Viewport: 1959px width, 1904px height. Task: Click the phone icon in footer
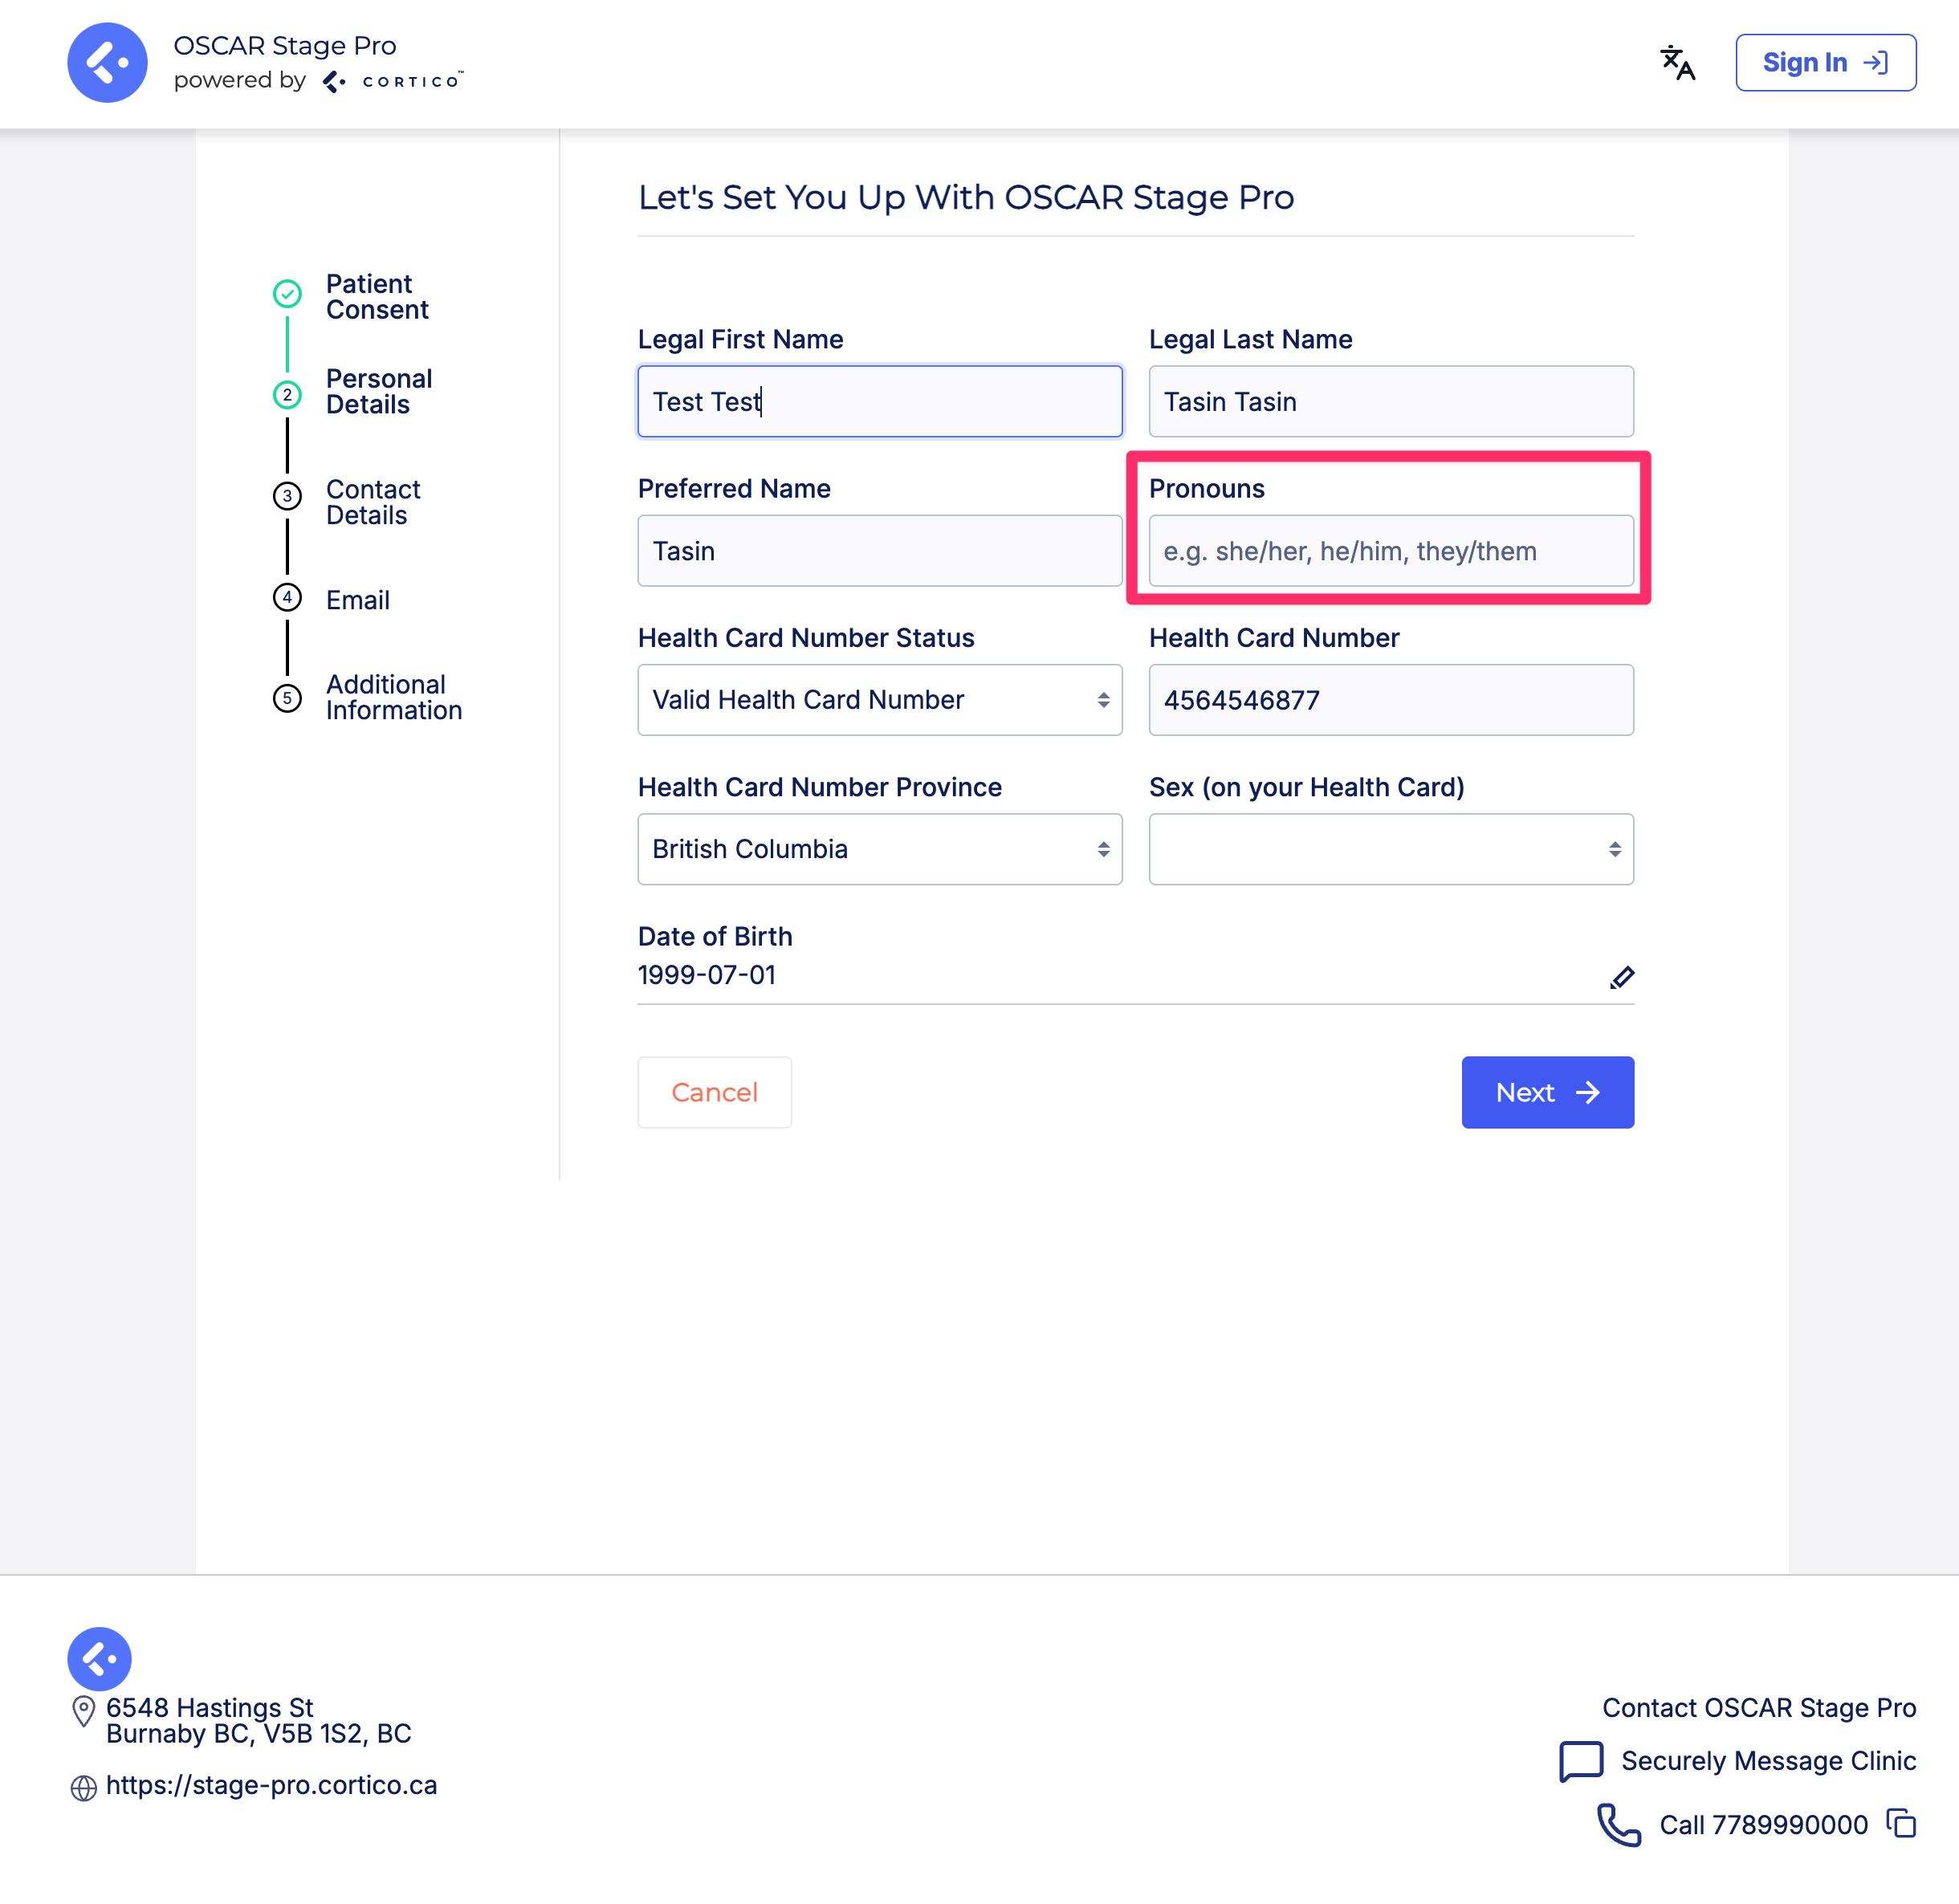tap(1618, 1825)
